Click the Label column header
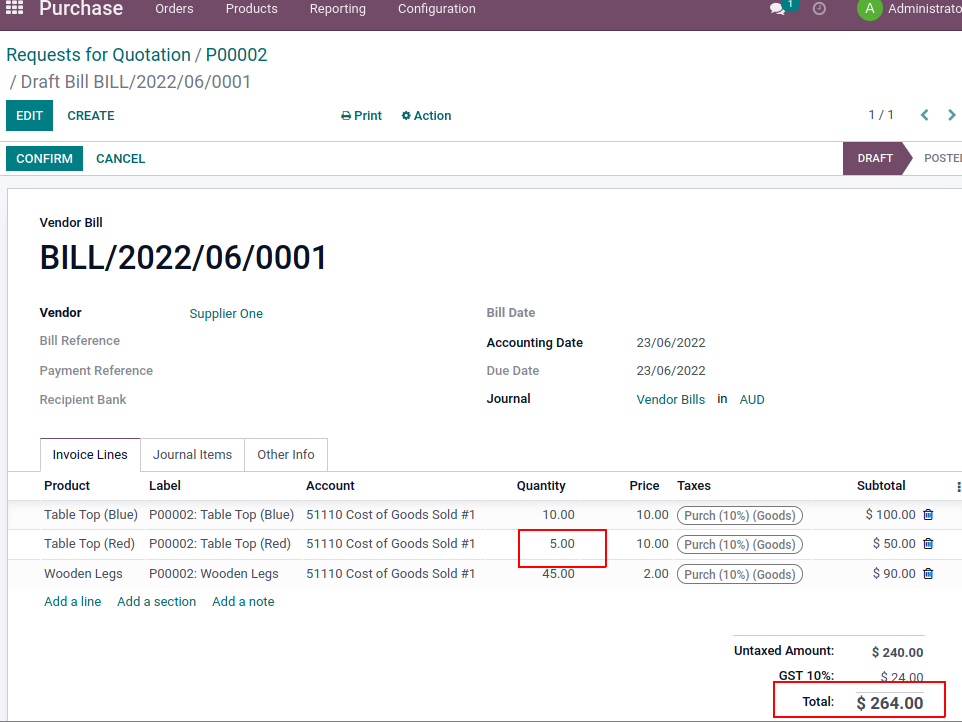 tap(164, 486)
